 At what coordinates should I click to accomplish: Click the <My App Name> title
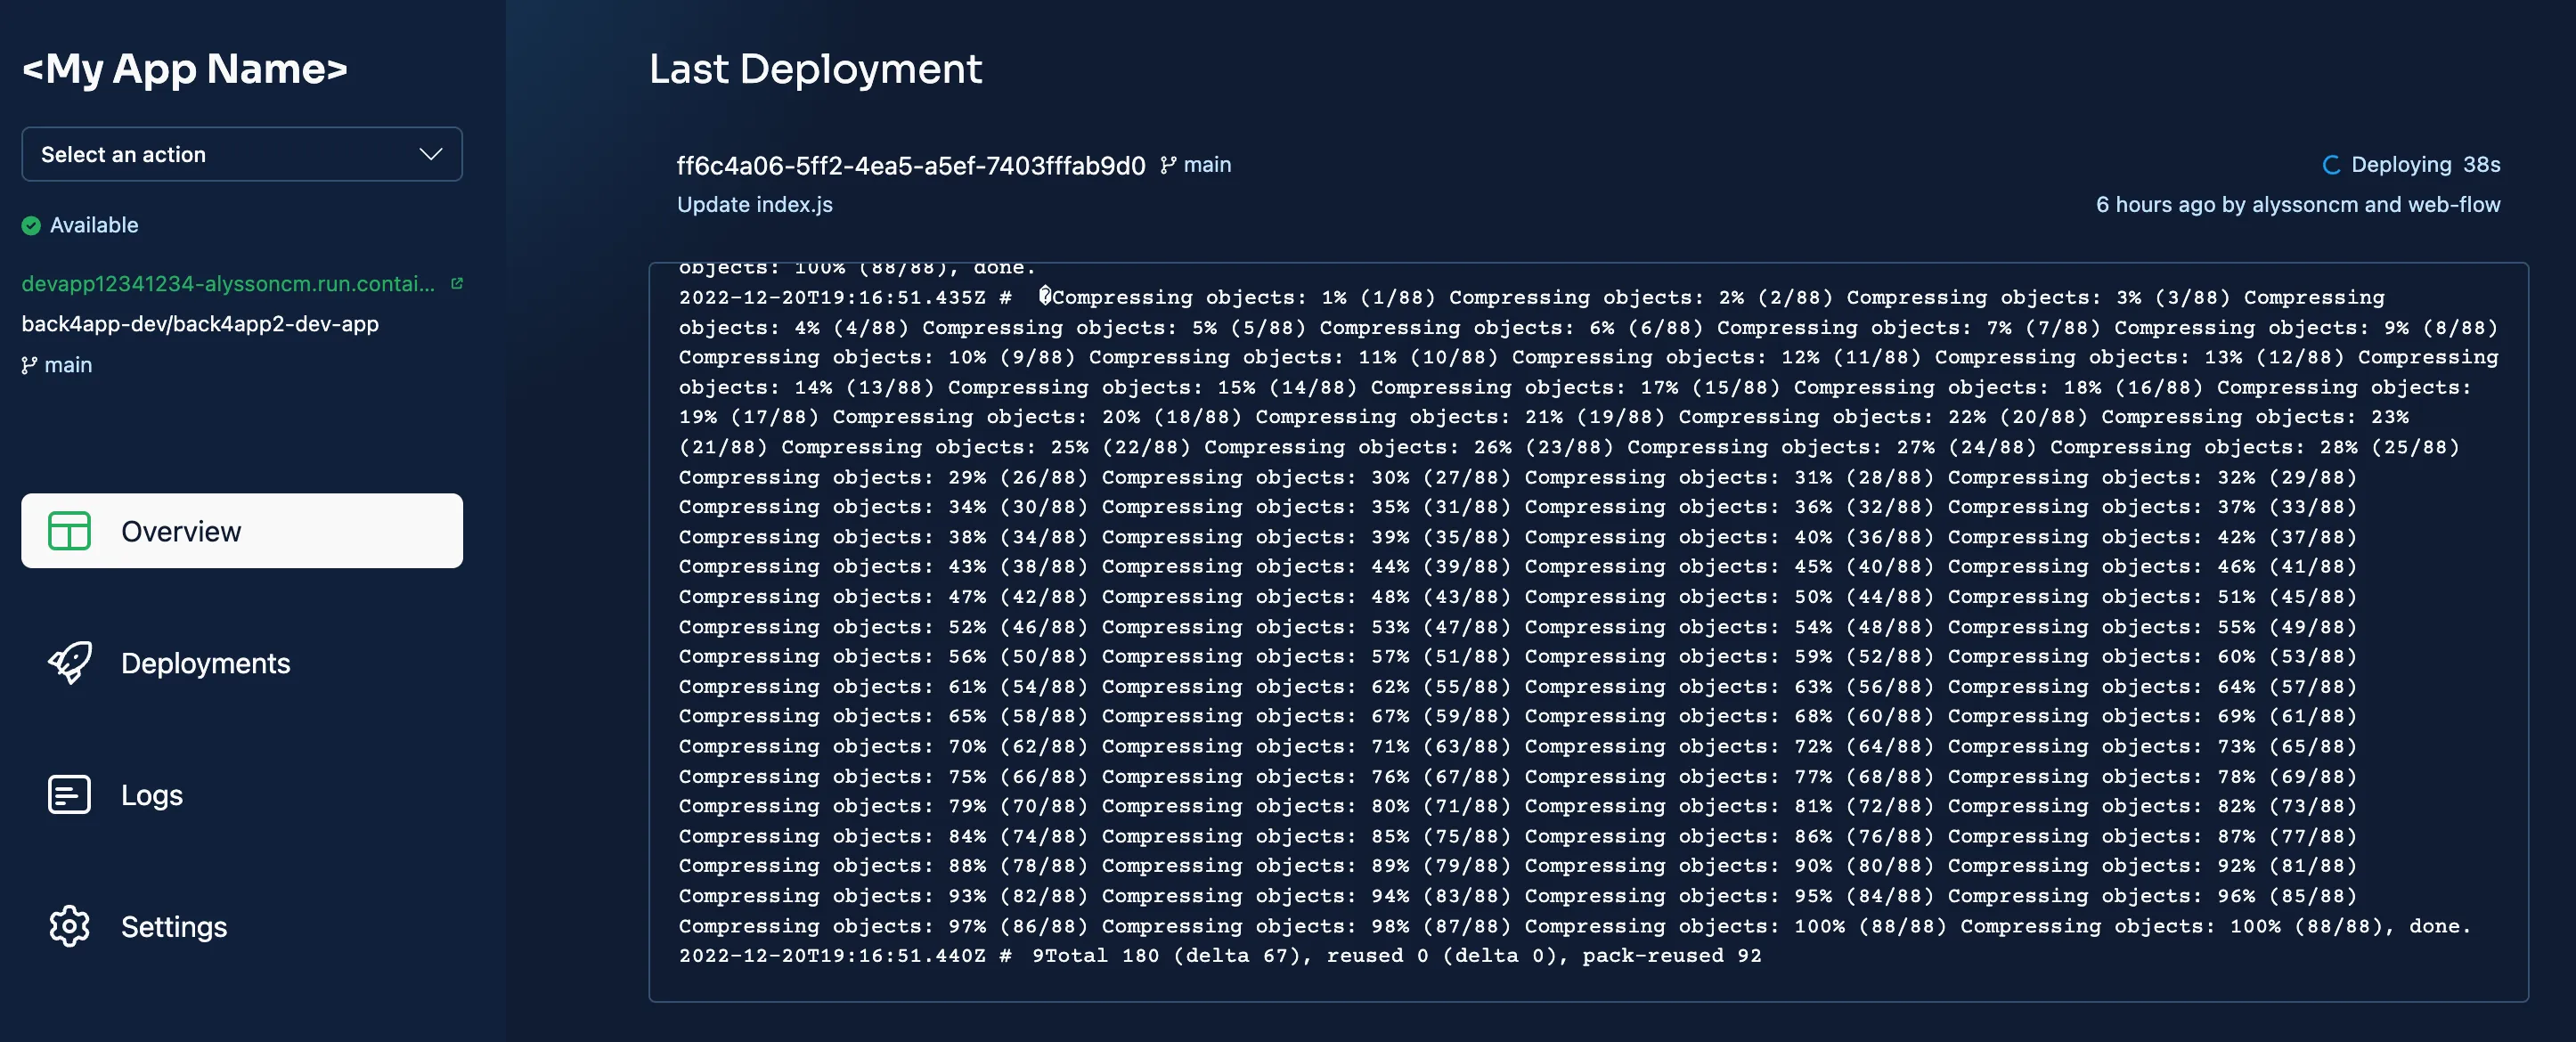click(185, 69)
